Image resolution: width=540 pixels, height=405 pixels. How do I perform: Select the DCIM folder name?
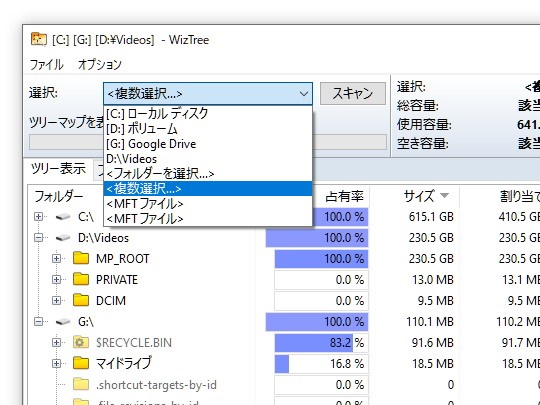click(x=111, y=301)
